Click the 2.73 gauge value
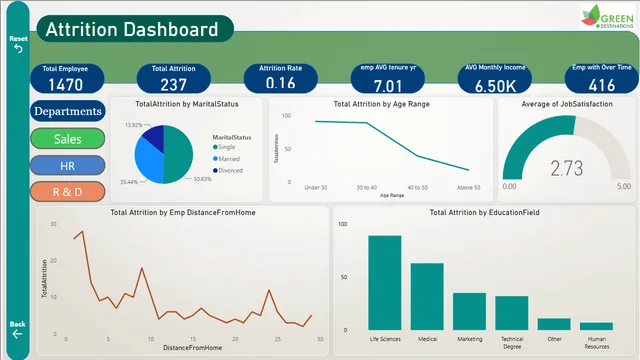The height and width of the screenshot is (360, 640). tap(567, 168)
